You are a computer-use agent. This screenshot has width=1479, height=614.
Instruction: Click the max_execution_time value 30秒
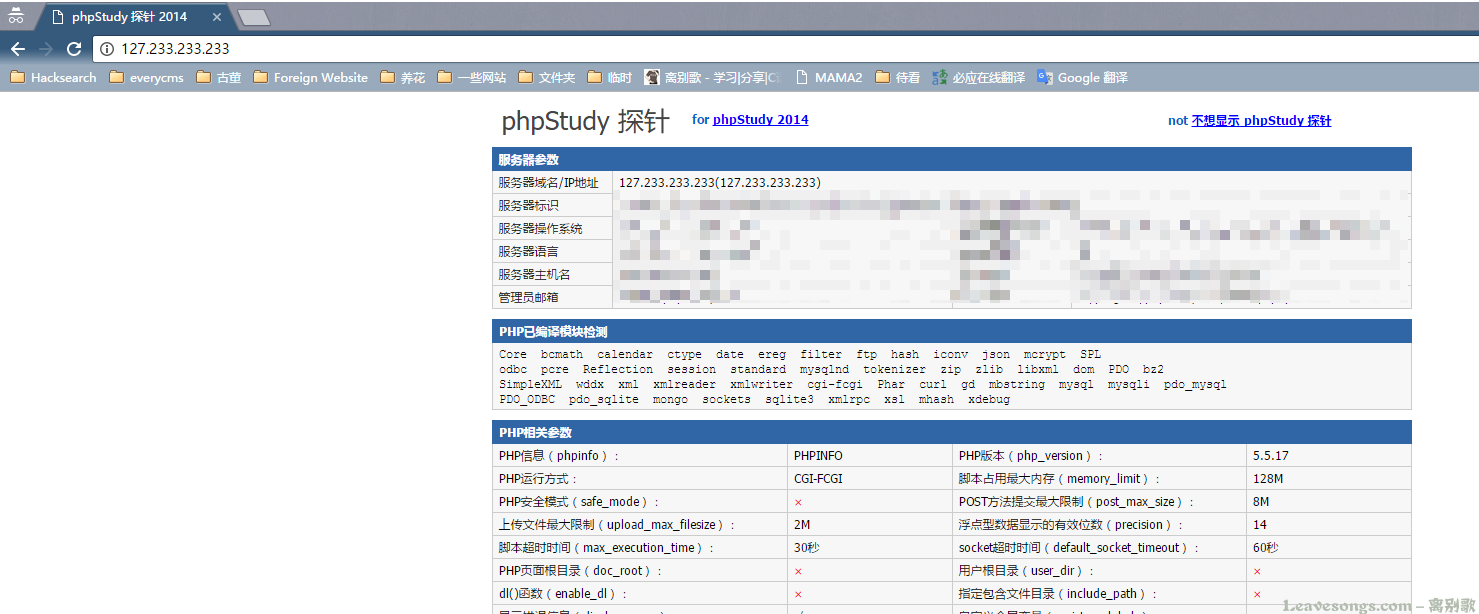point(807,547)
